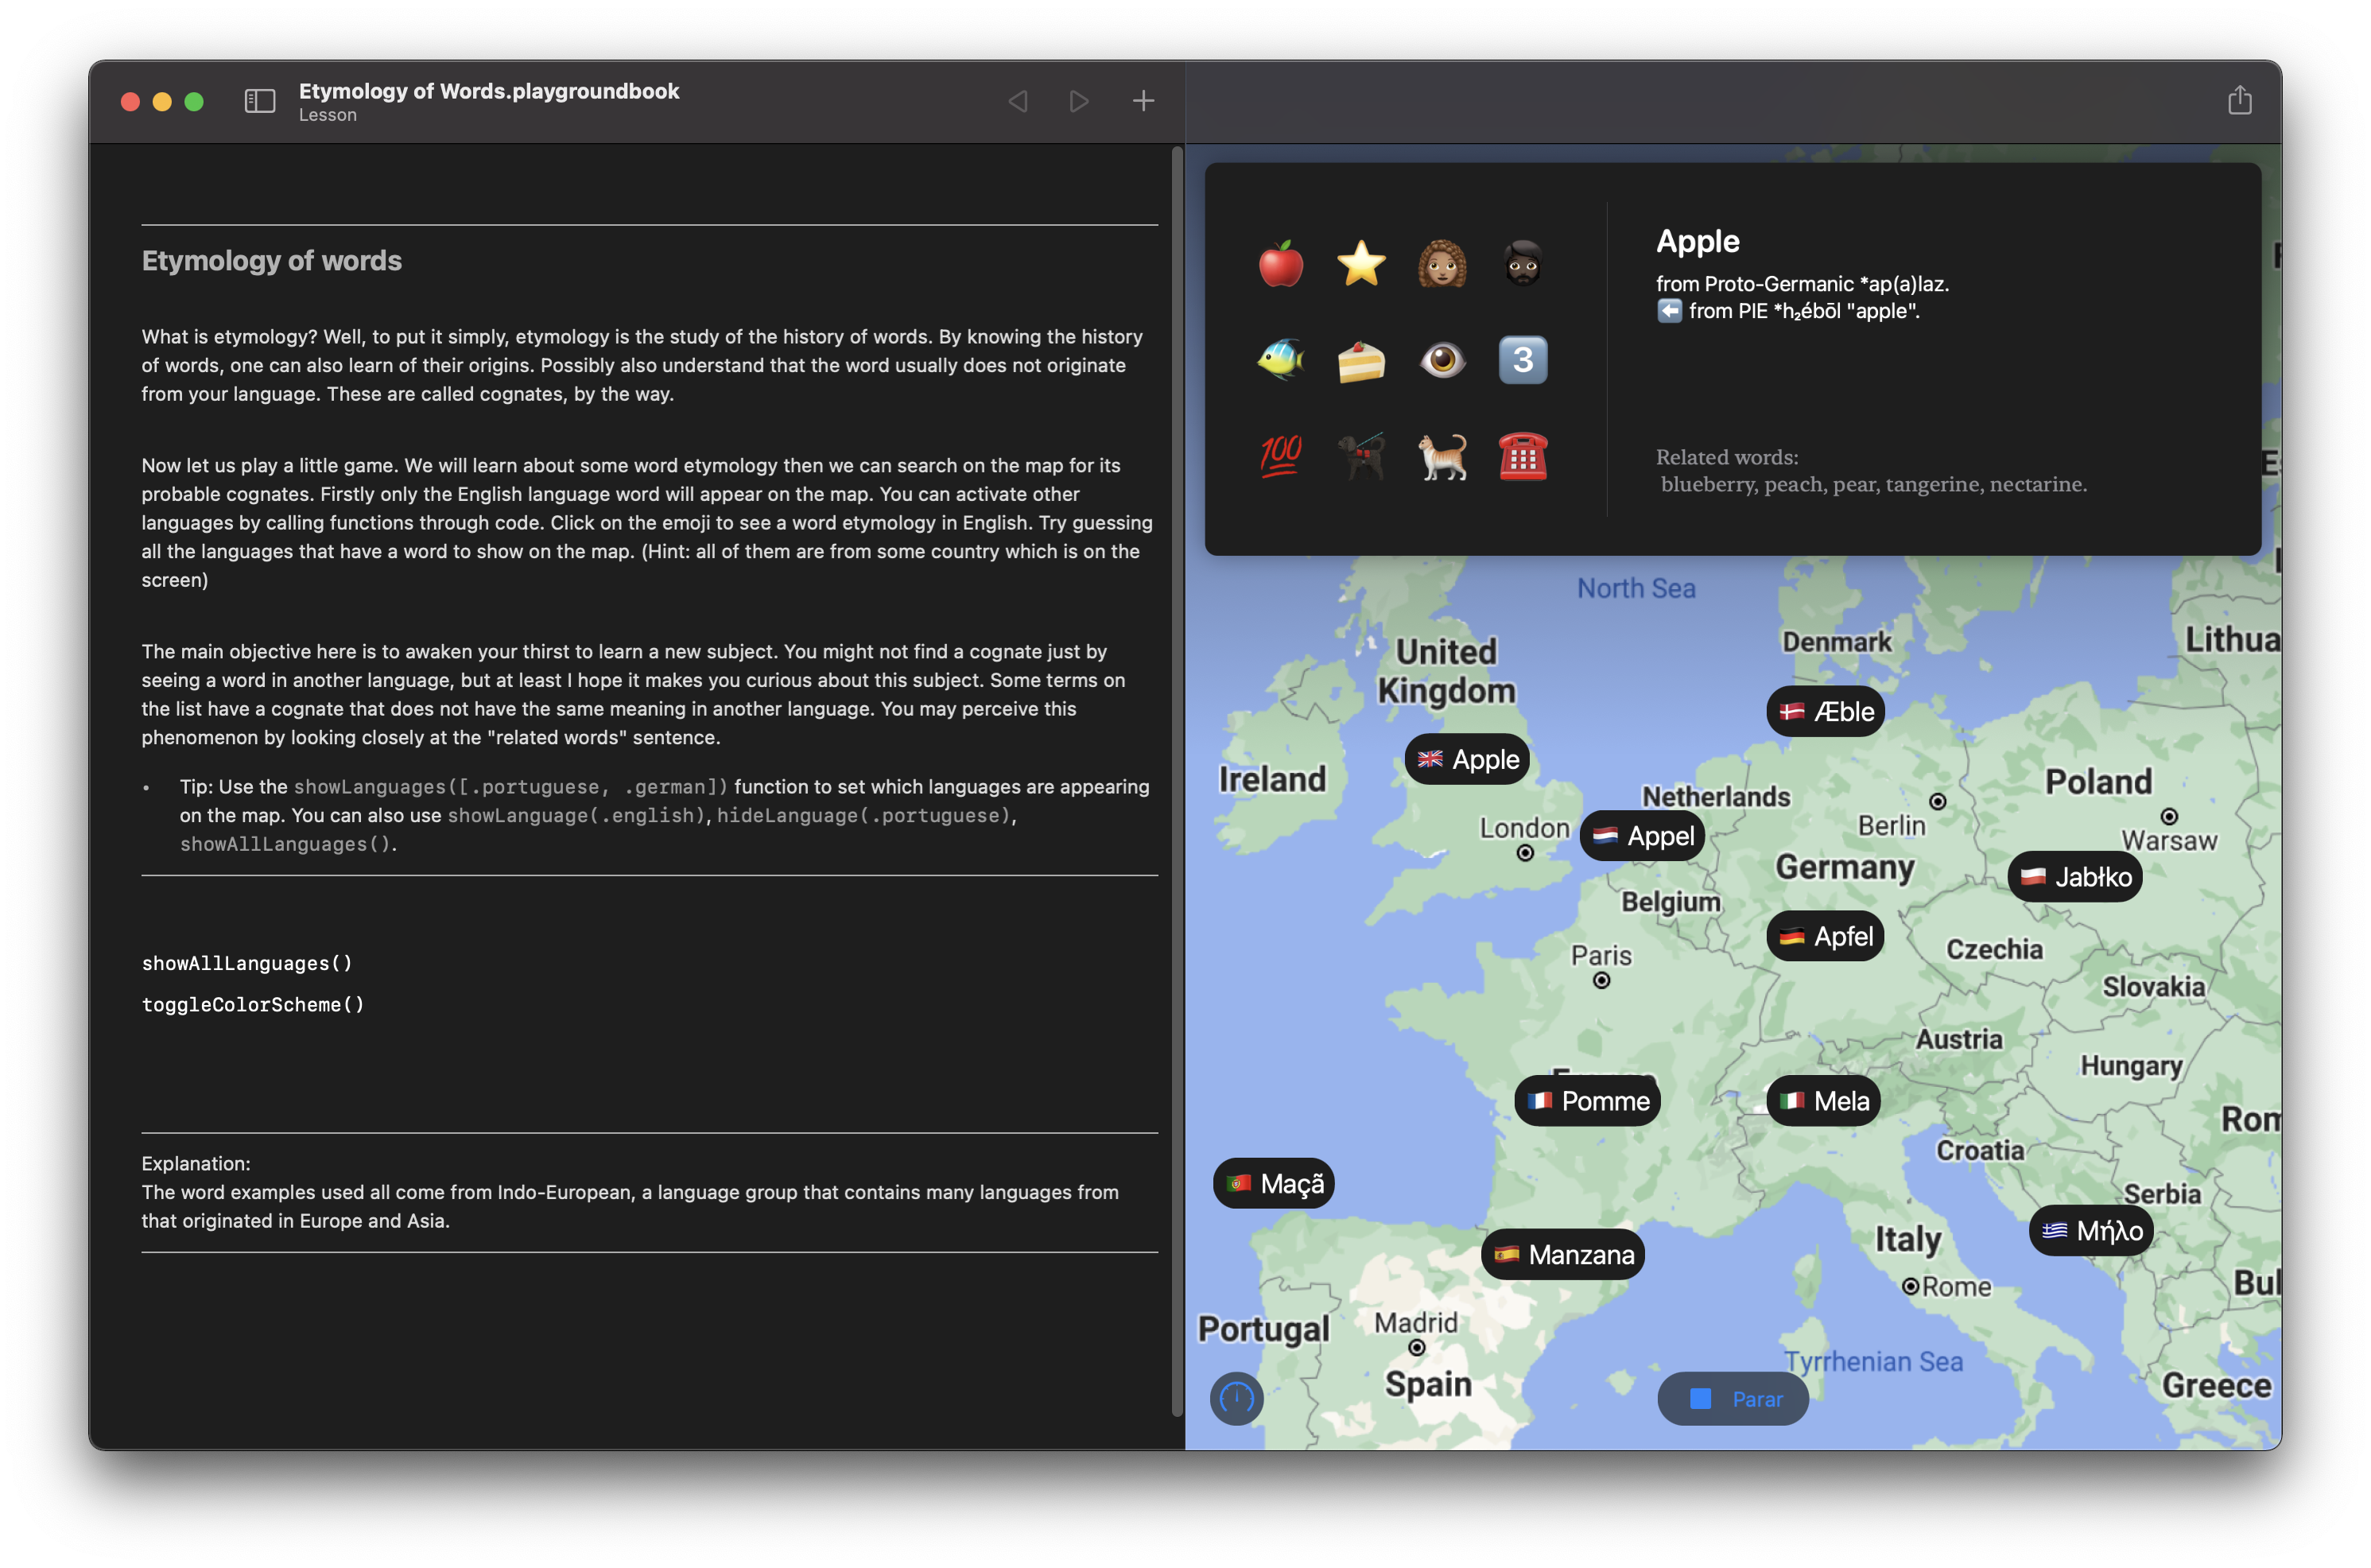The width and height of the screenshot is (2371, 1568).
Task: Click the German Apfel map label
Action: coord(1825,936)
